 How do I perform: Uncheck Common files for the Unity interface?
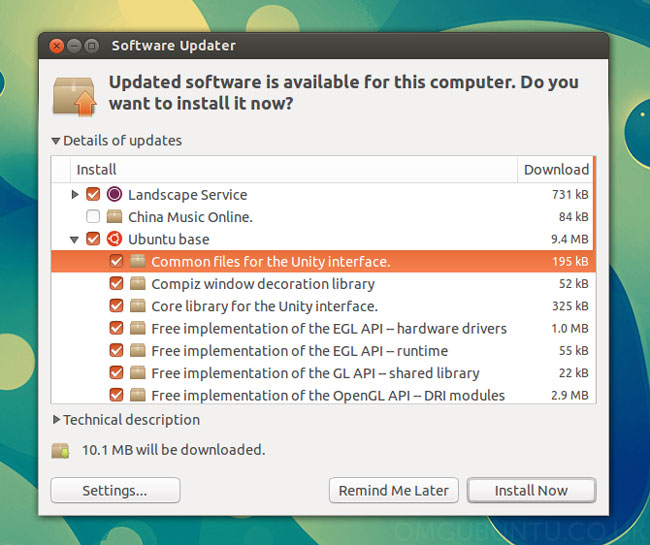pos(116,262)
